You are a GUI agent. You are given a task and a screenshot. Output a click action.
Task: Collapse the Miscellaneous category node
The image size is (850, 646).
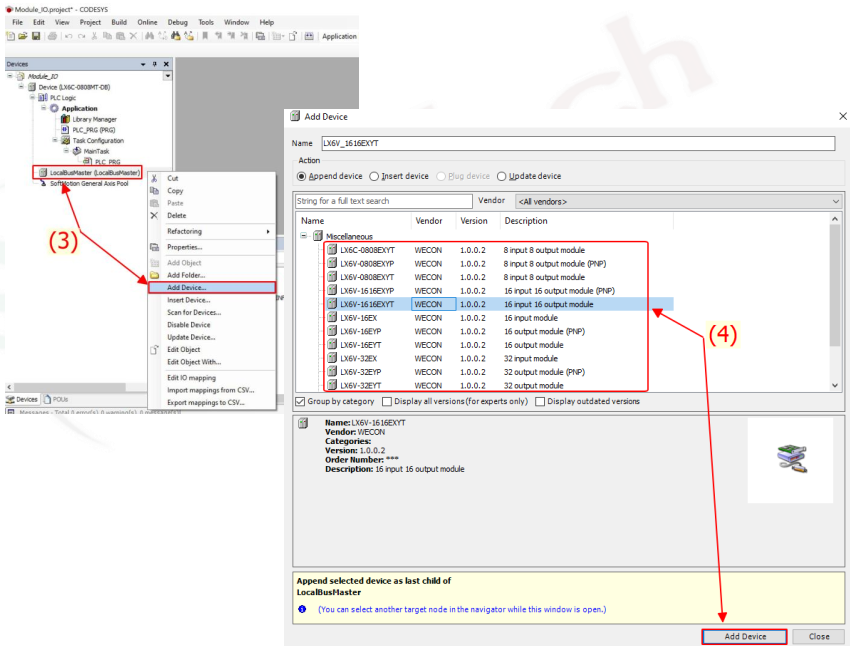point(305,236)
